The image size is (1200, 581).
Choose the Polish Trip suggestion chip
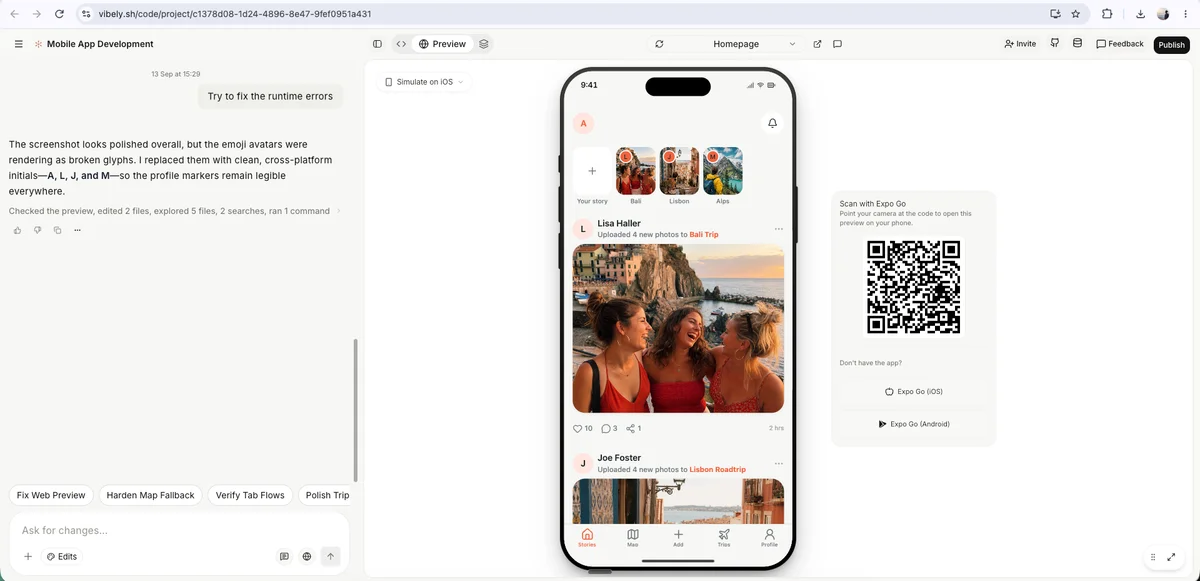pos(327,495)
